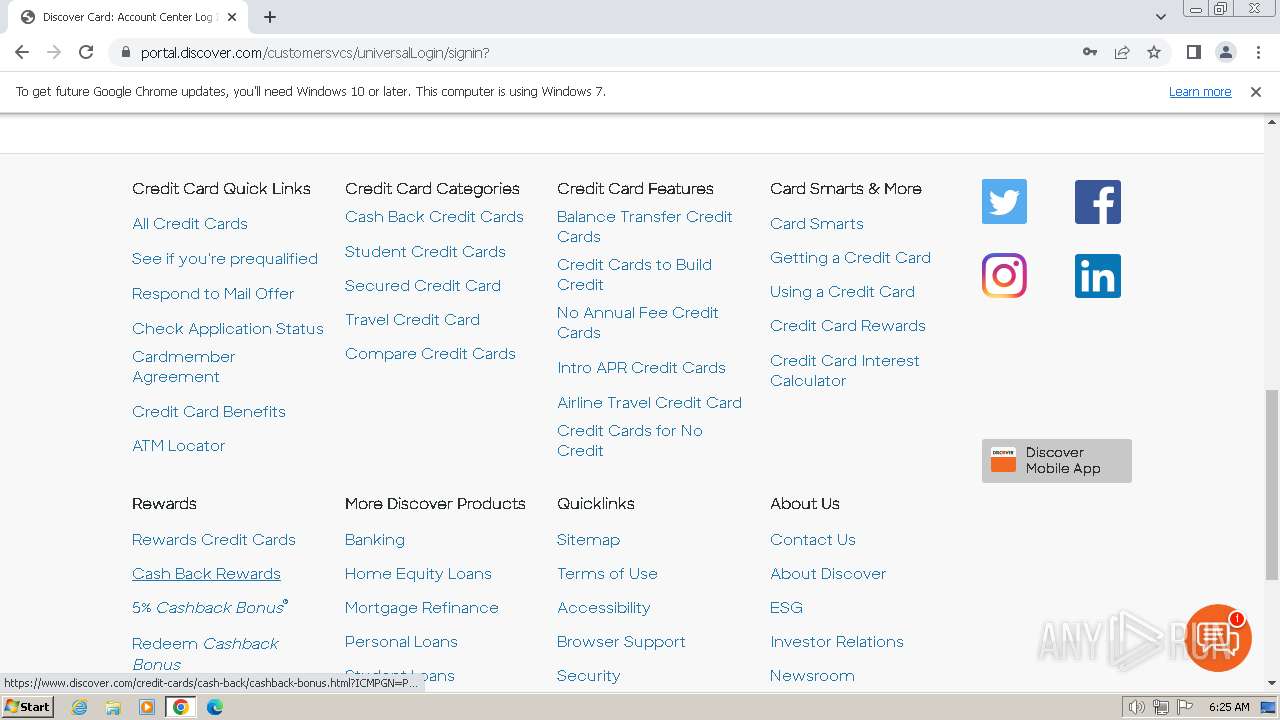The image size is (1280, 720).
Task: Bookmark this page with star icon
Action: click(x=1154, y=52)
